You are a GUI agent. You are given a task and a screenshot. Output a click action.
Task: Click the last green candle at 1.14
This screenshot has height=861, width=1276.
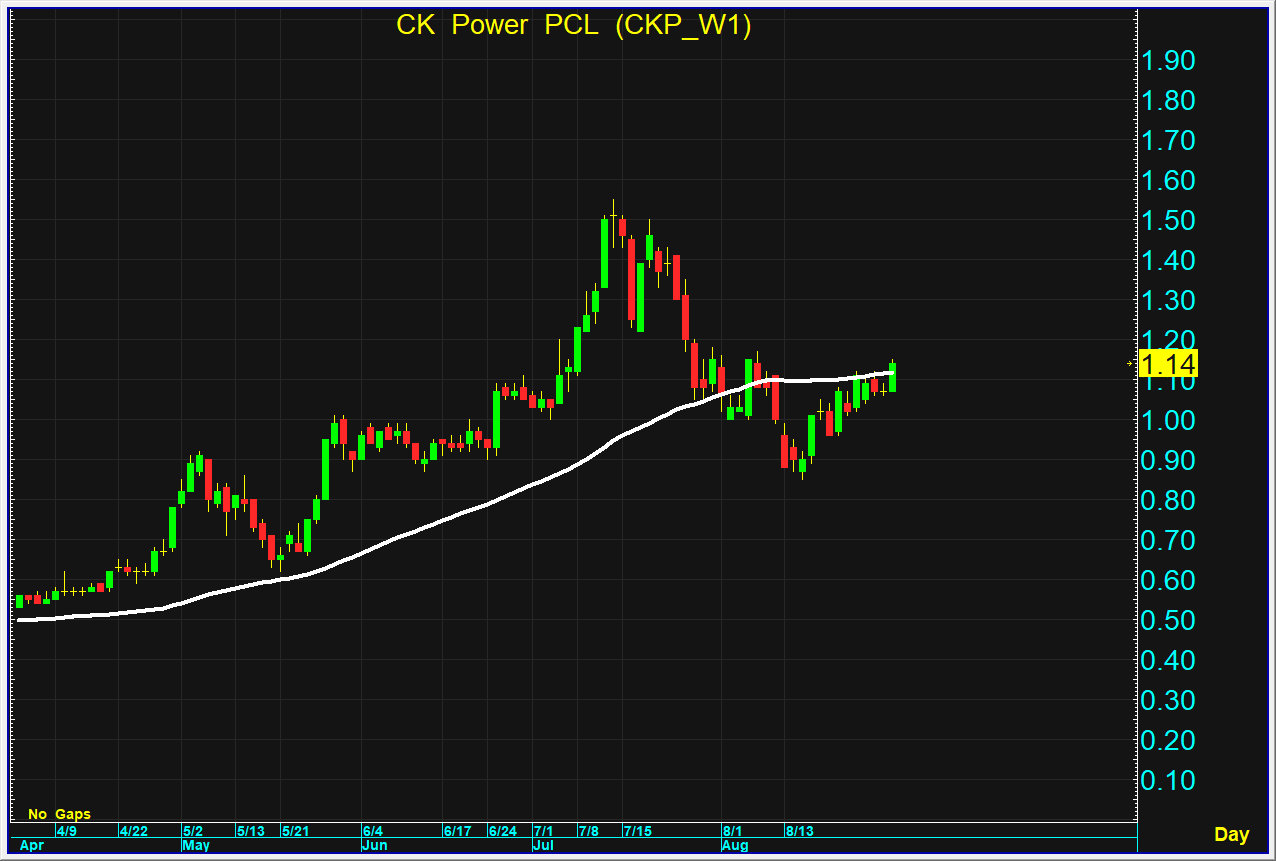click(892, 376)
